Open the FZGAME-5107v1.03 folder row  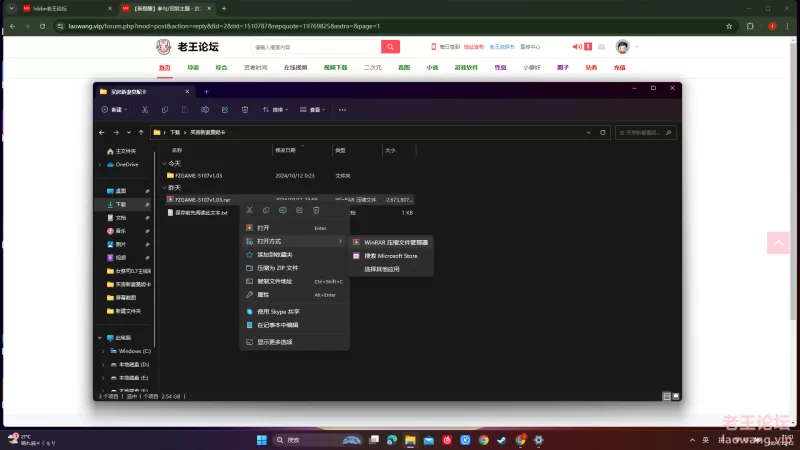click(289, 176)
